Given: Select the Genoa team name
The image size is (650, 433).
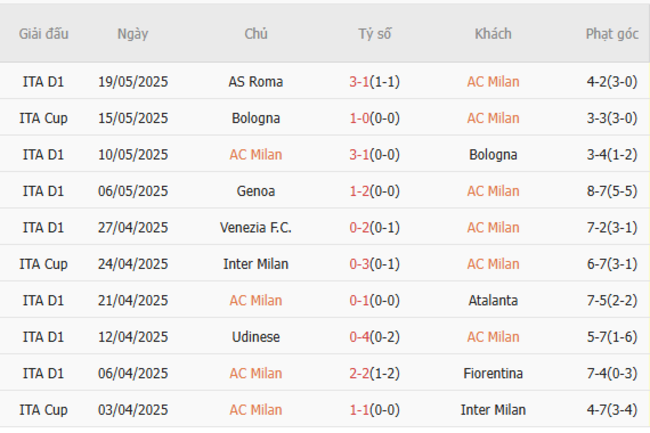Looking at the screenshot, I should coord(256,191).
